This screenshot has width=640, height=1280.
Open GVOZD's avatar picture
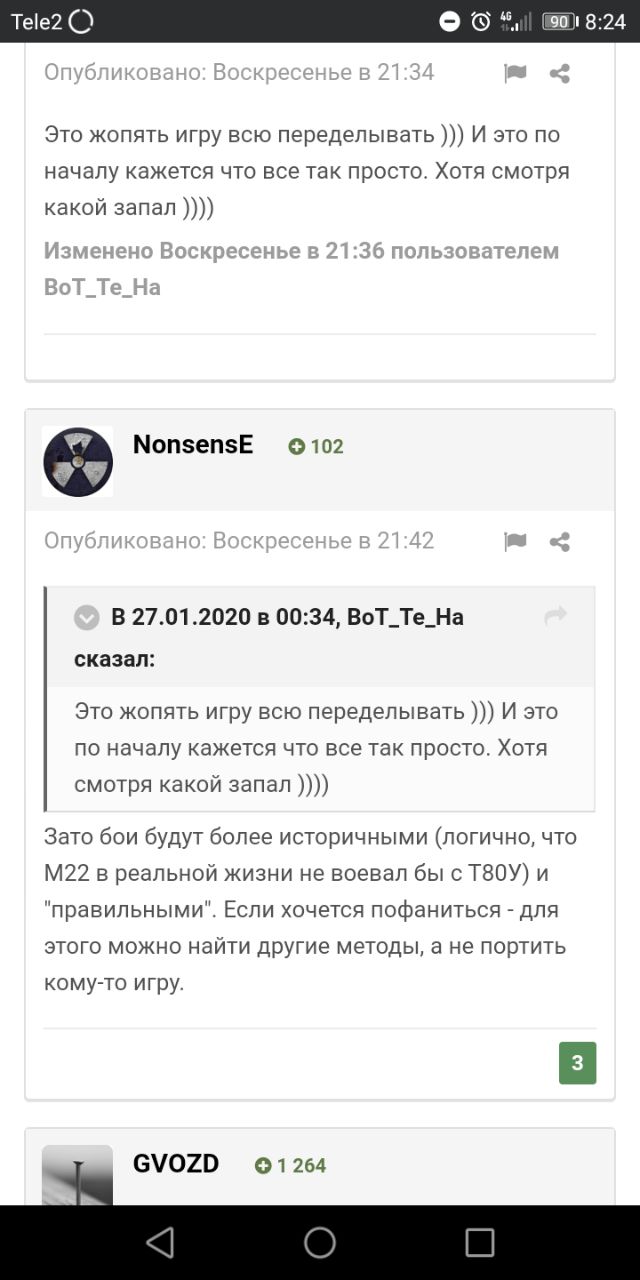[x=78, y=1176]
